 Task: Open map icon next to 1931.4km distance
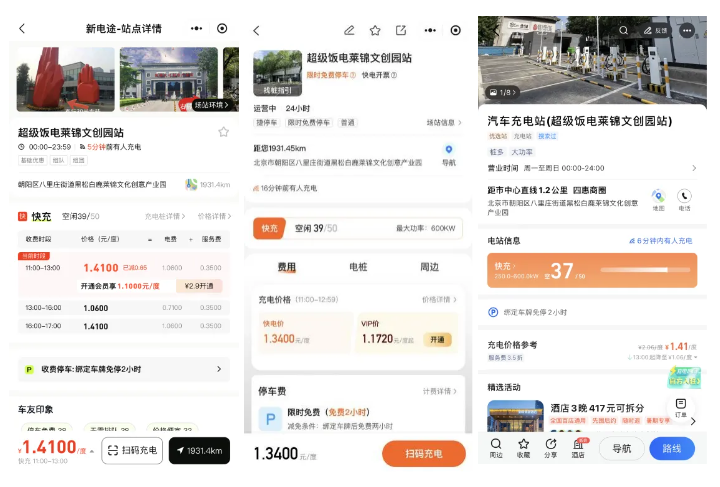pyautogui.click(x=191, y=185)
